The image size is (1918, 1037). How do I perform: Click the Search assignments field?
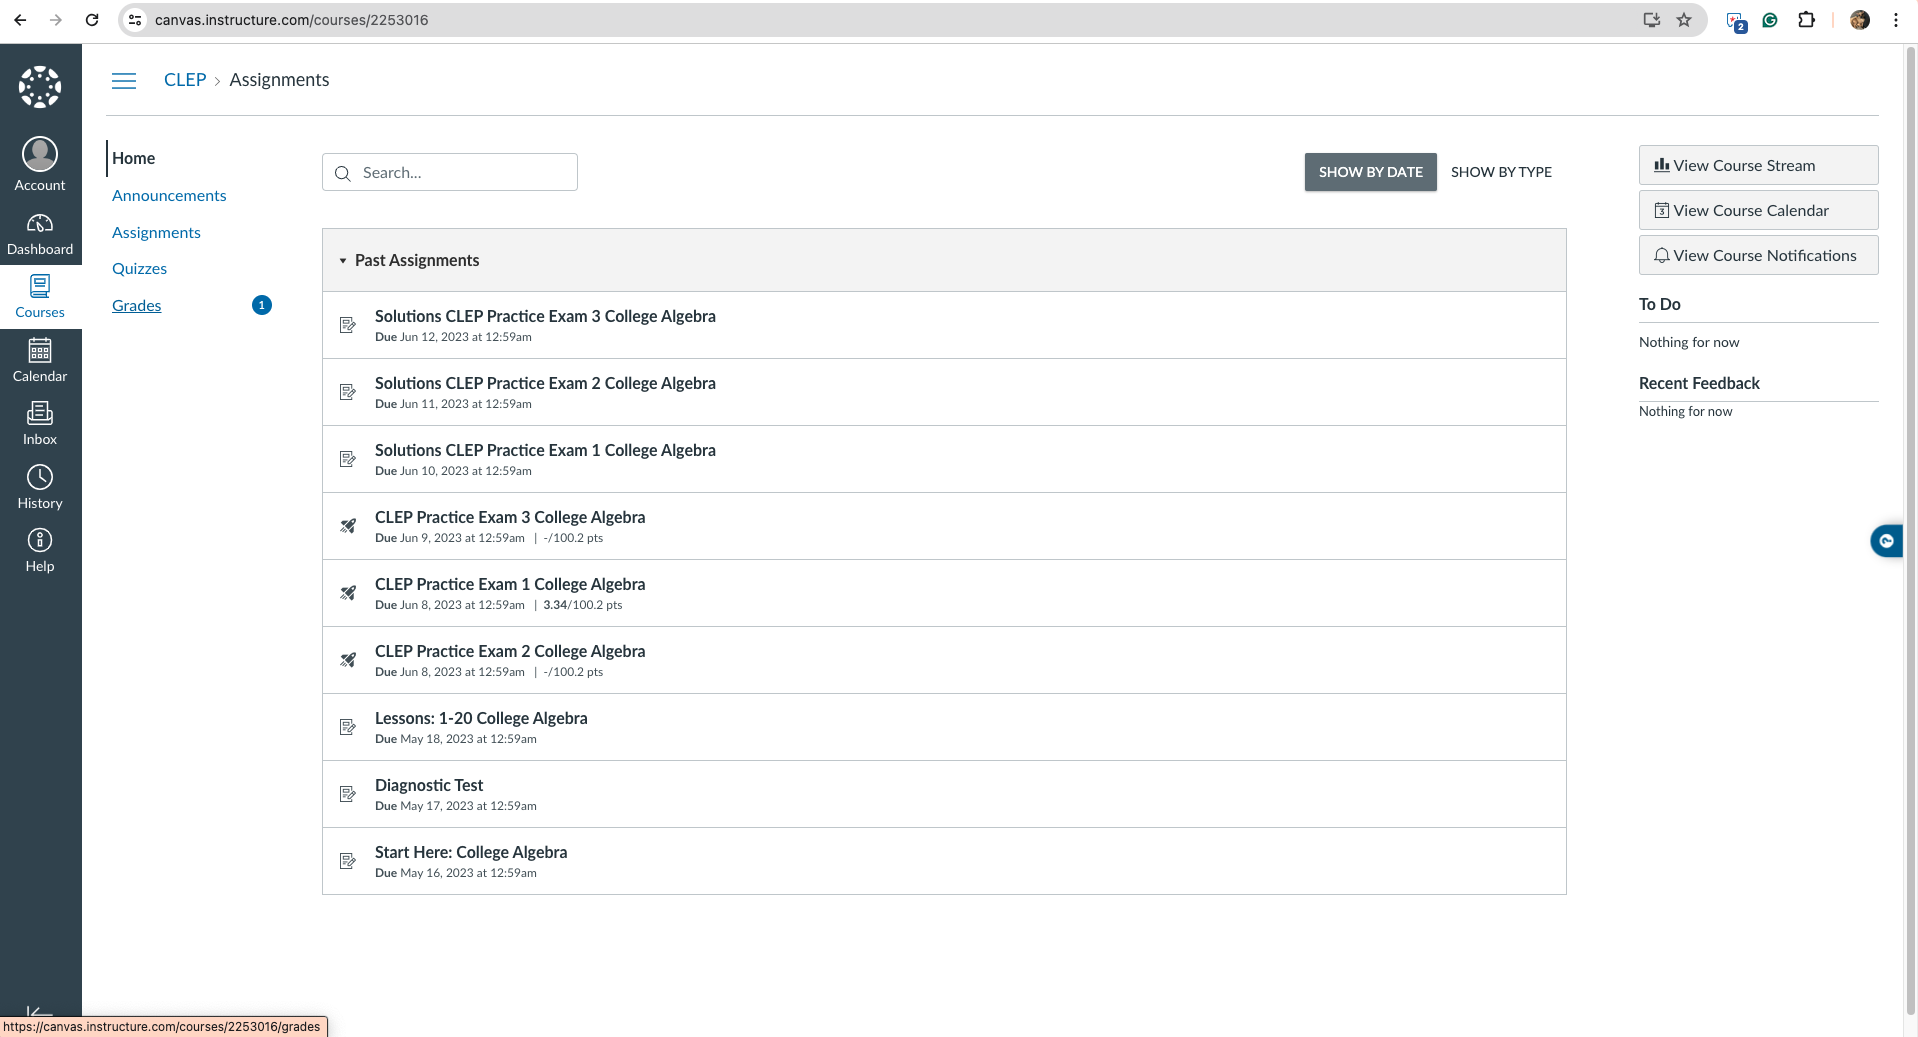point(449,172)
